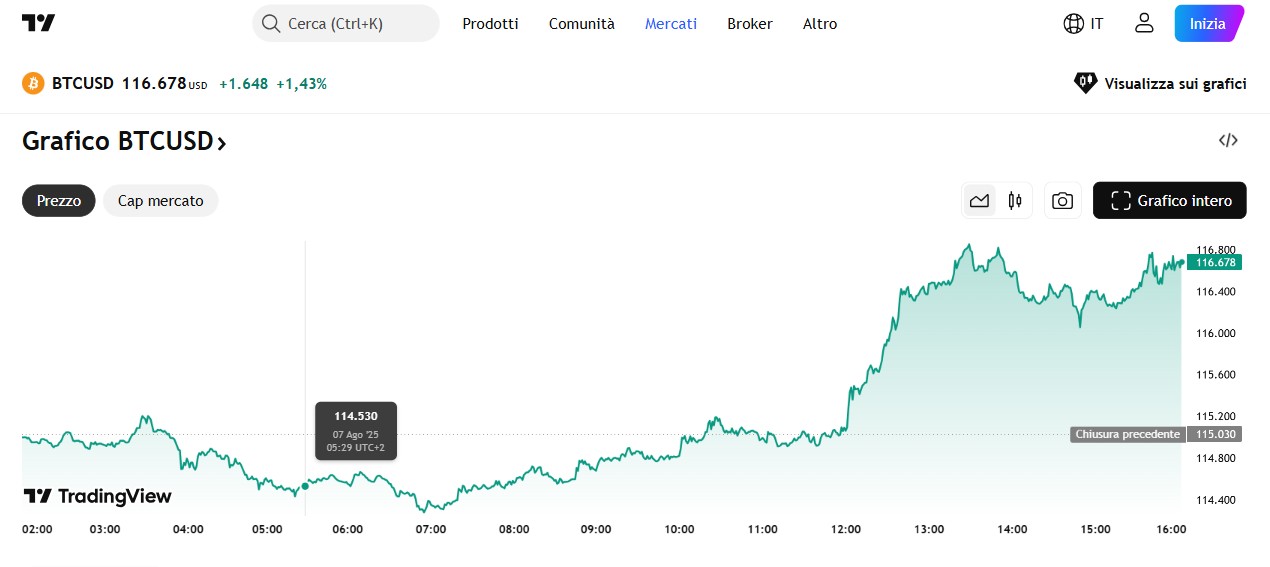Viewport: 1270px width, 567px height.
Task: Click the TradingView watermark logo on chart
Action: tap(97, 496)
